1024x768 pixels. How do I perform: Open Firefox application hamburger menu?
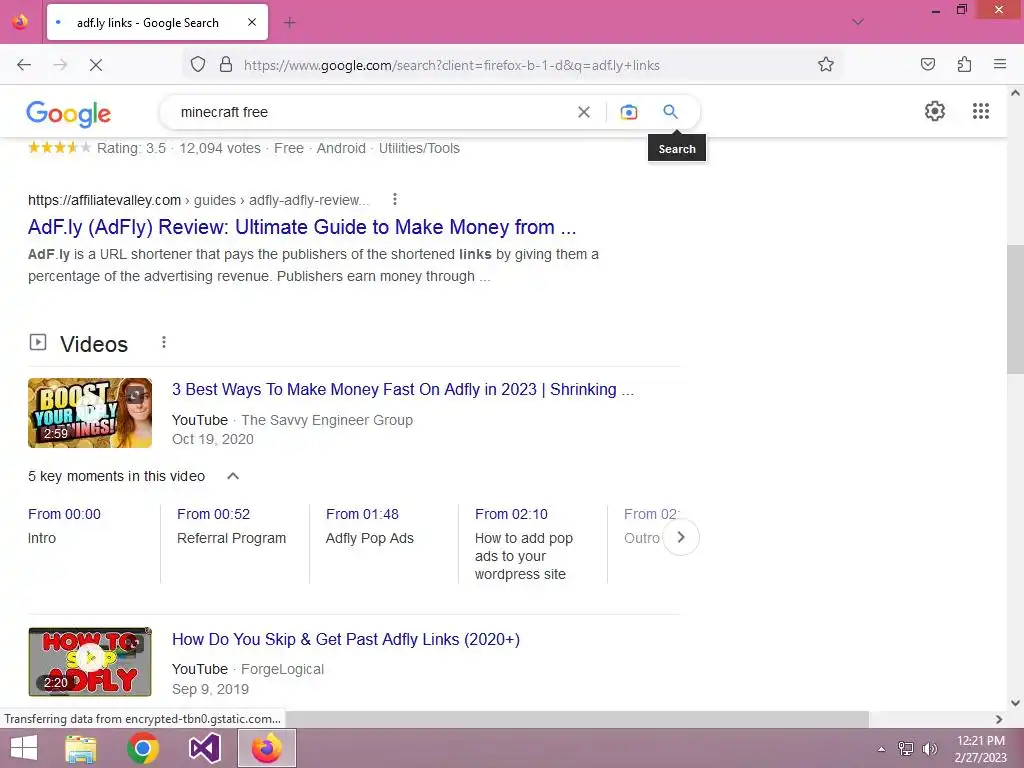(1000, 64)
